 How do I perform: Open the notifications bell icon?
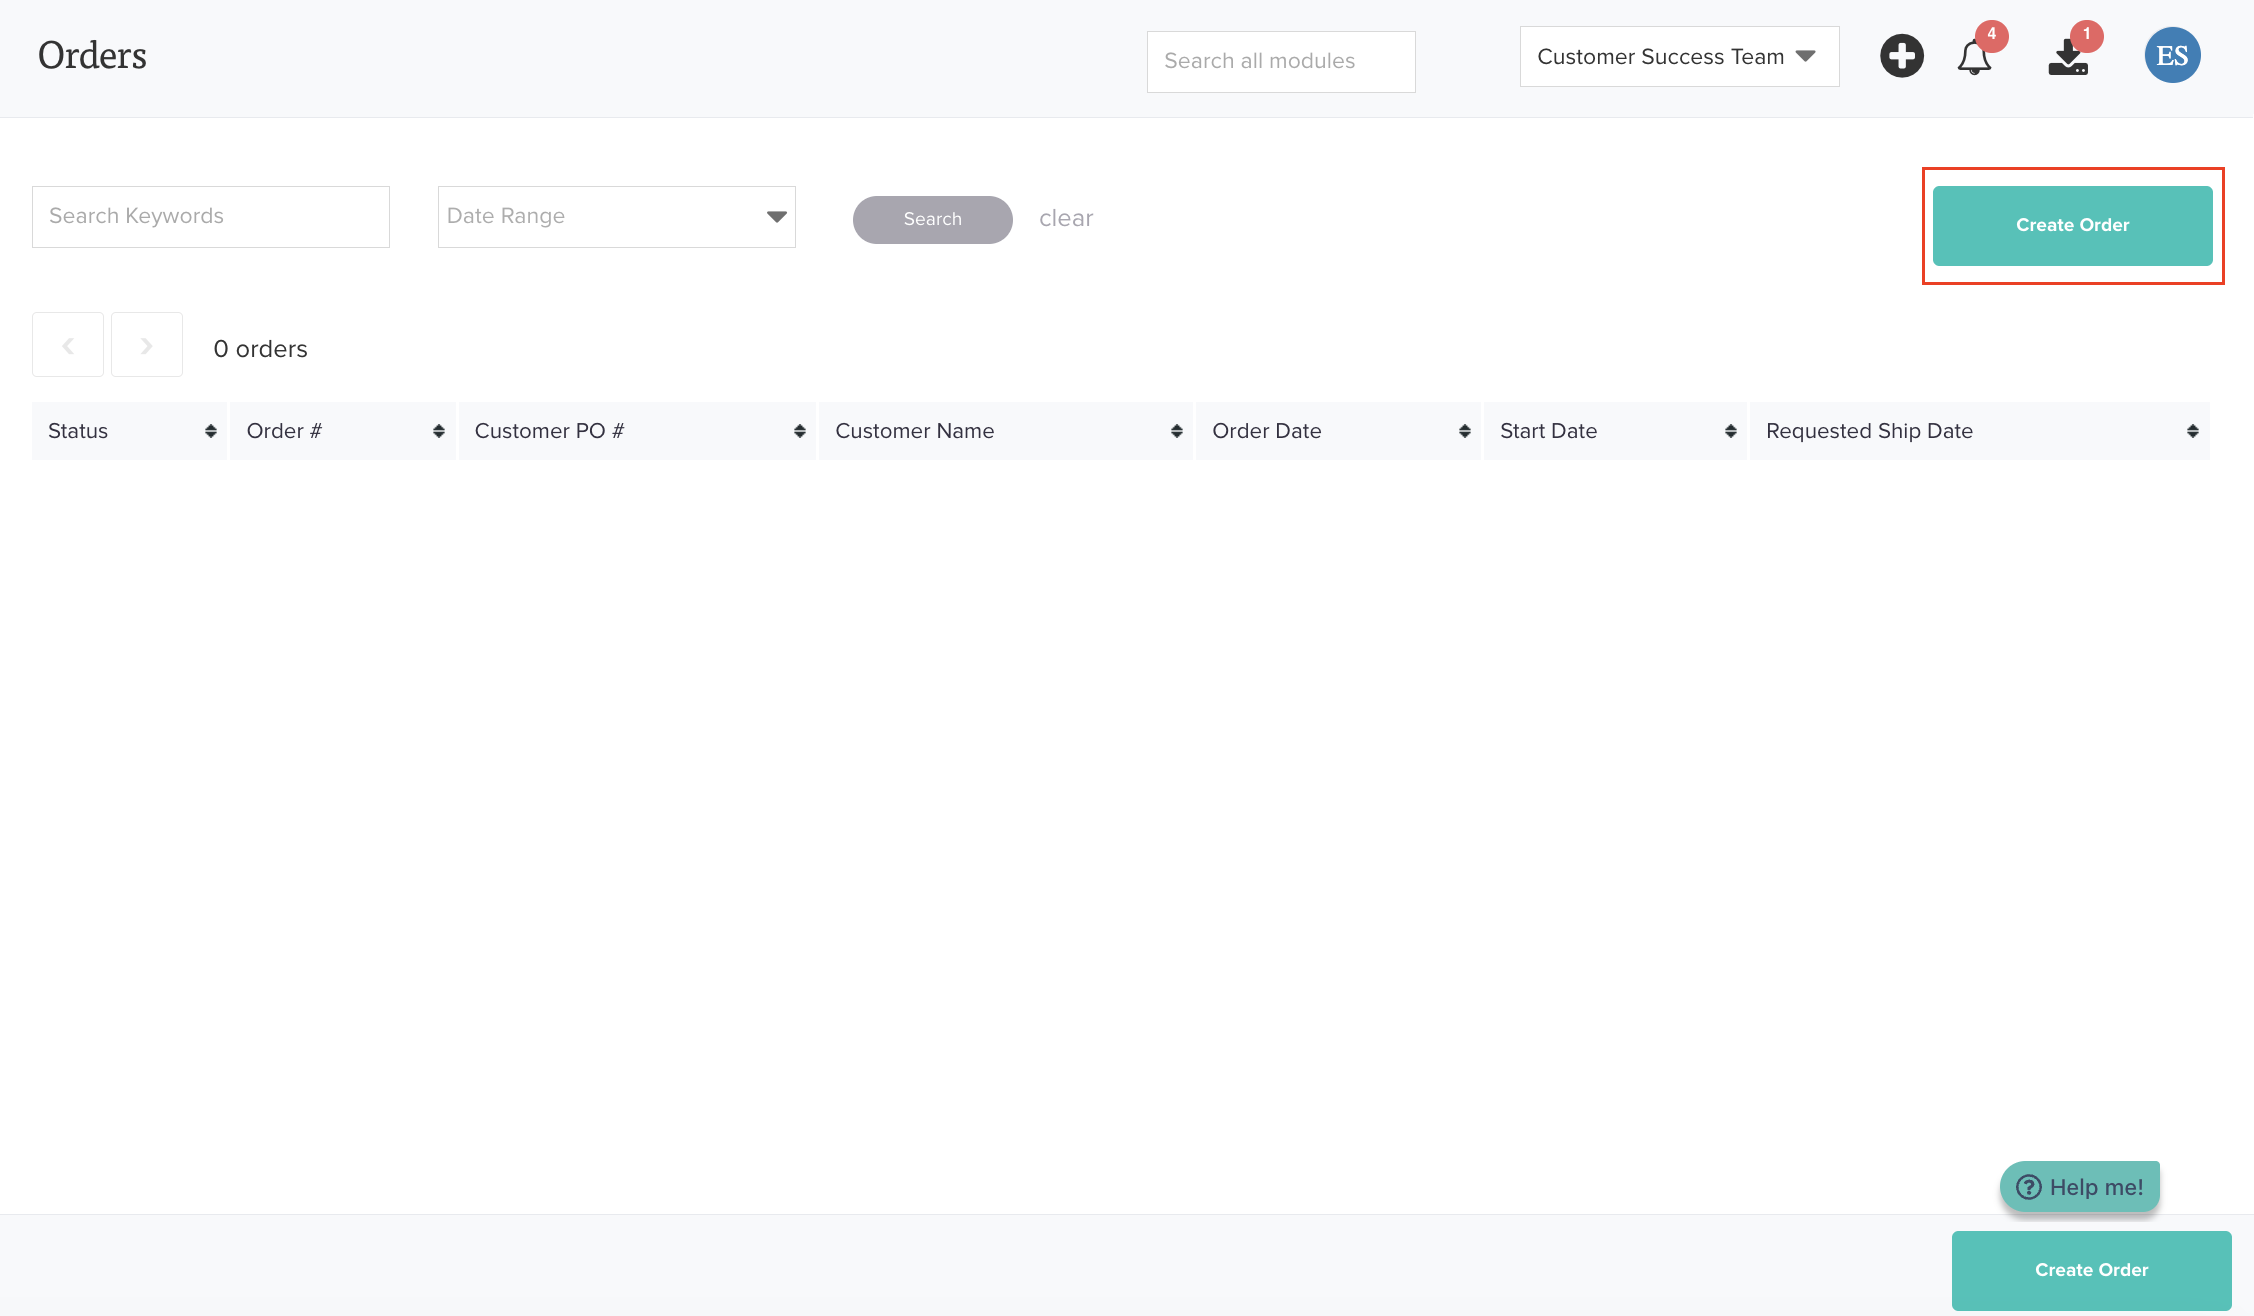click(x=1974, y=57)
